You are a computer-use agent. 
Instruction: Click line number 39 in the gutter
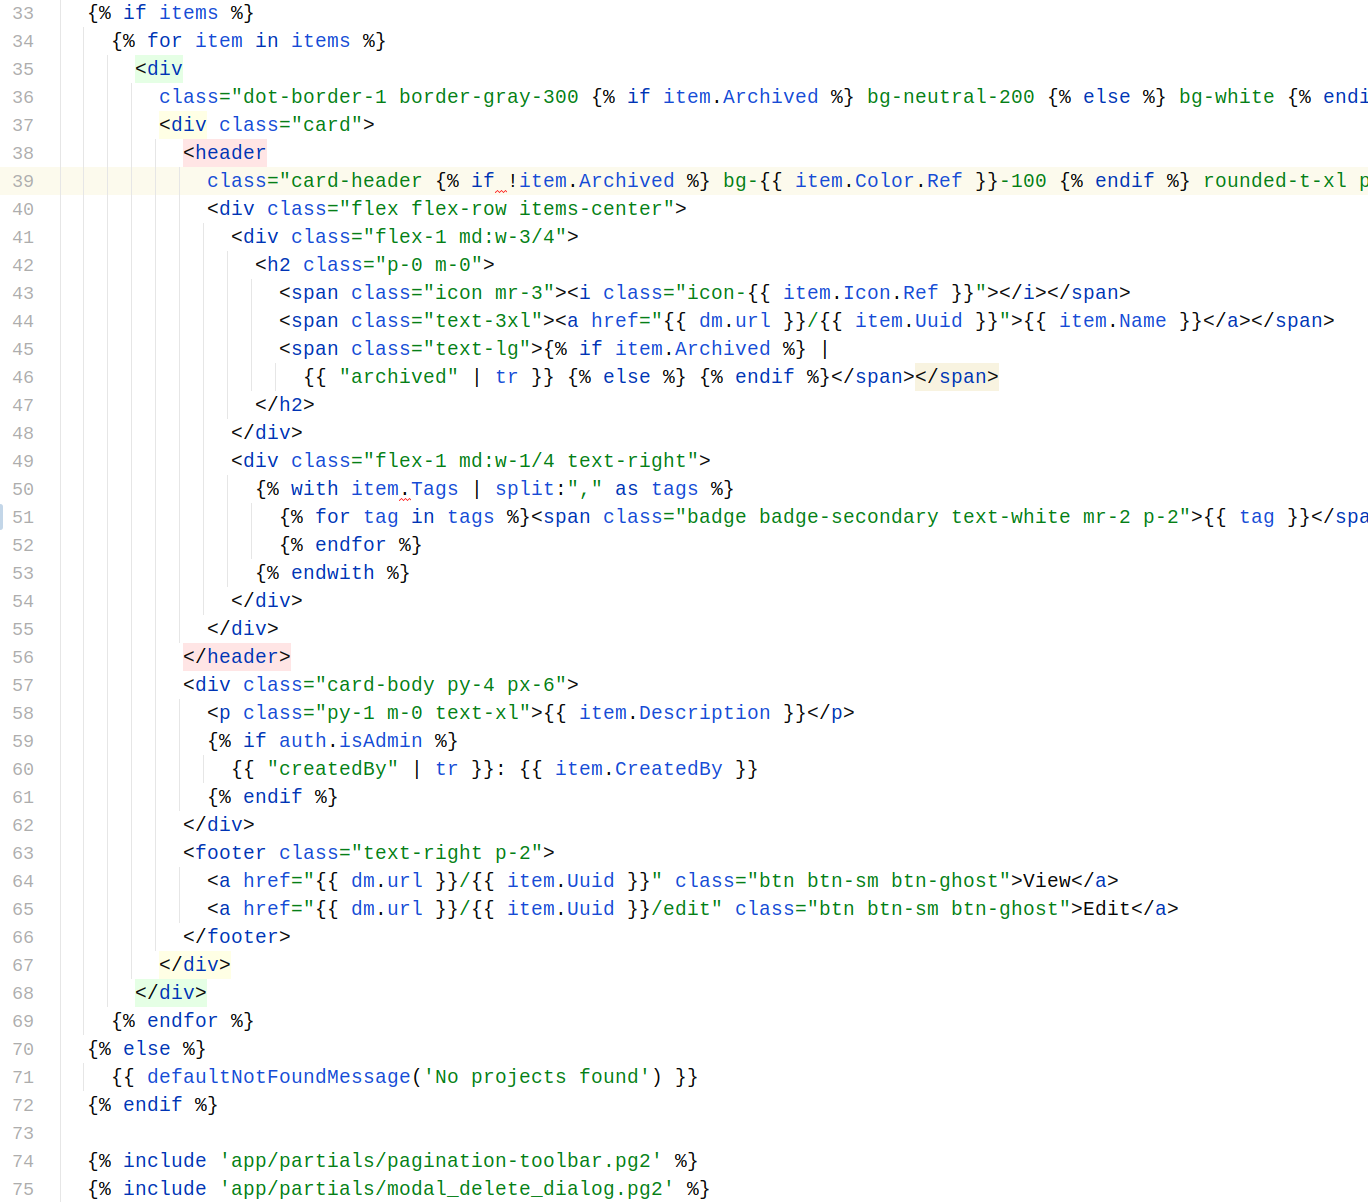pos(23,181)
